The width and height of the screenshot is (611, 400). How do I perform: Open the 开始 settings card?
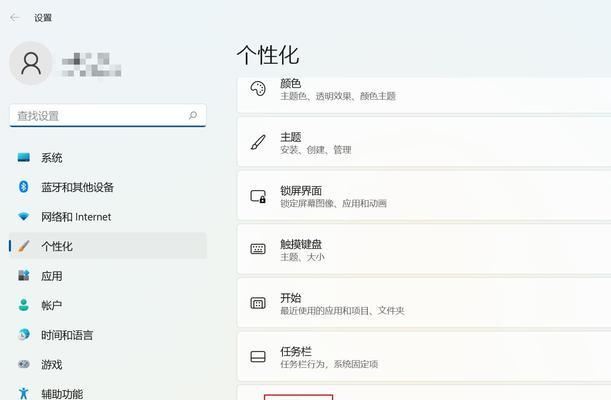pyautogui.click(x=424, y=303)
